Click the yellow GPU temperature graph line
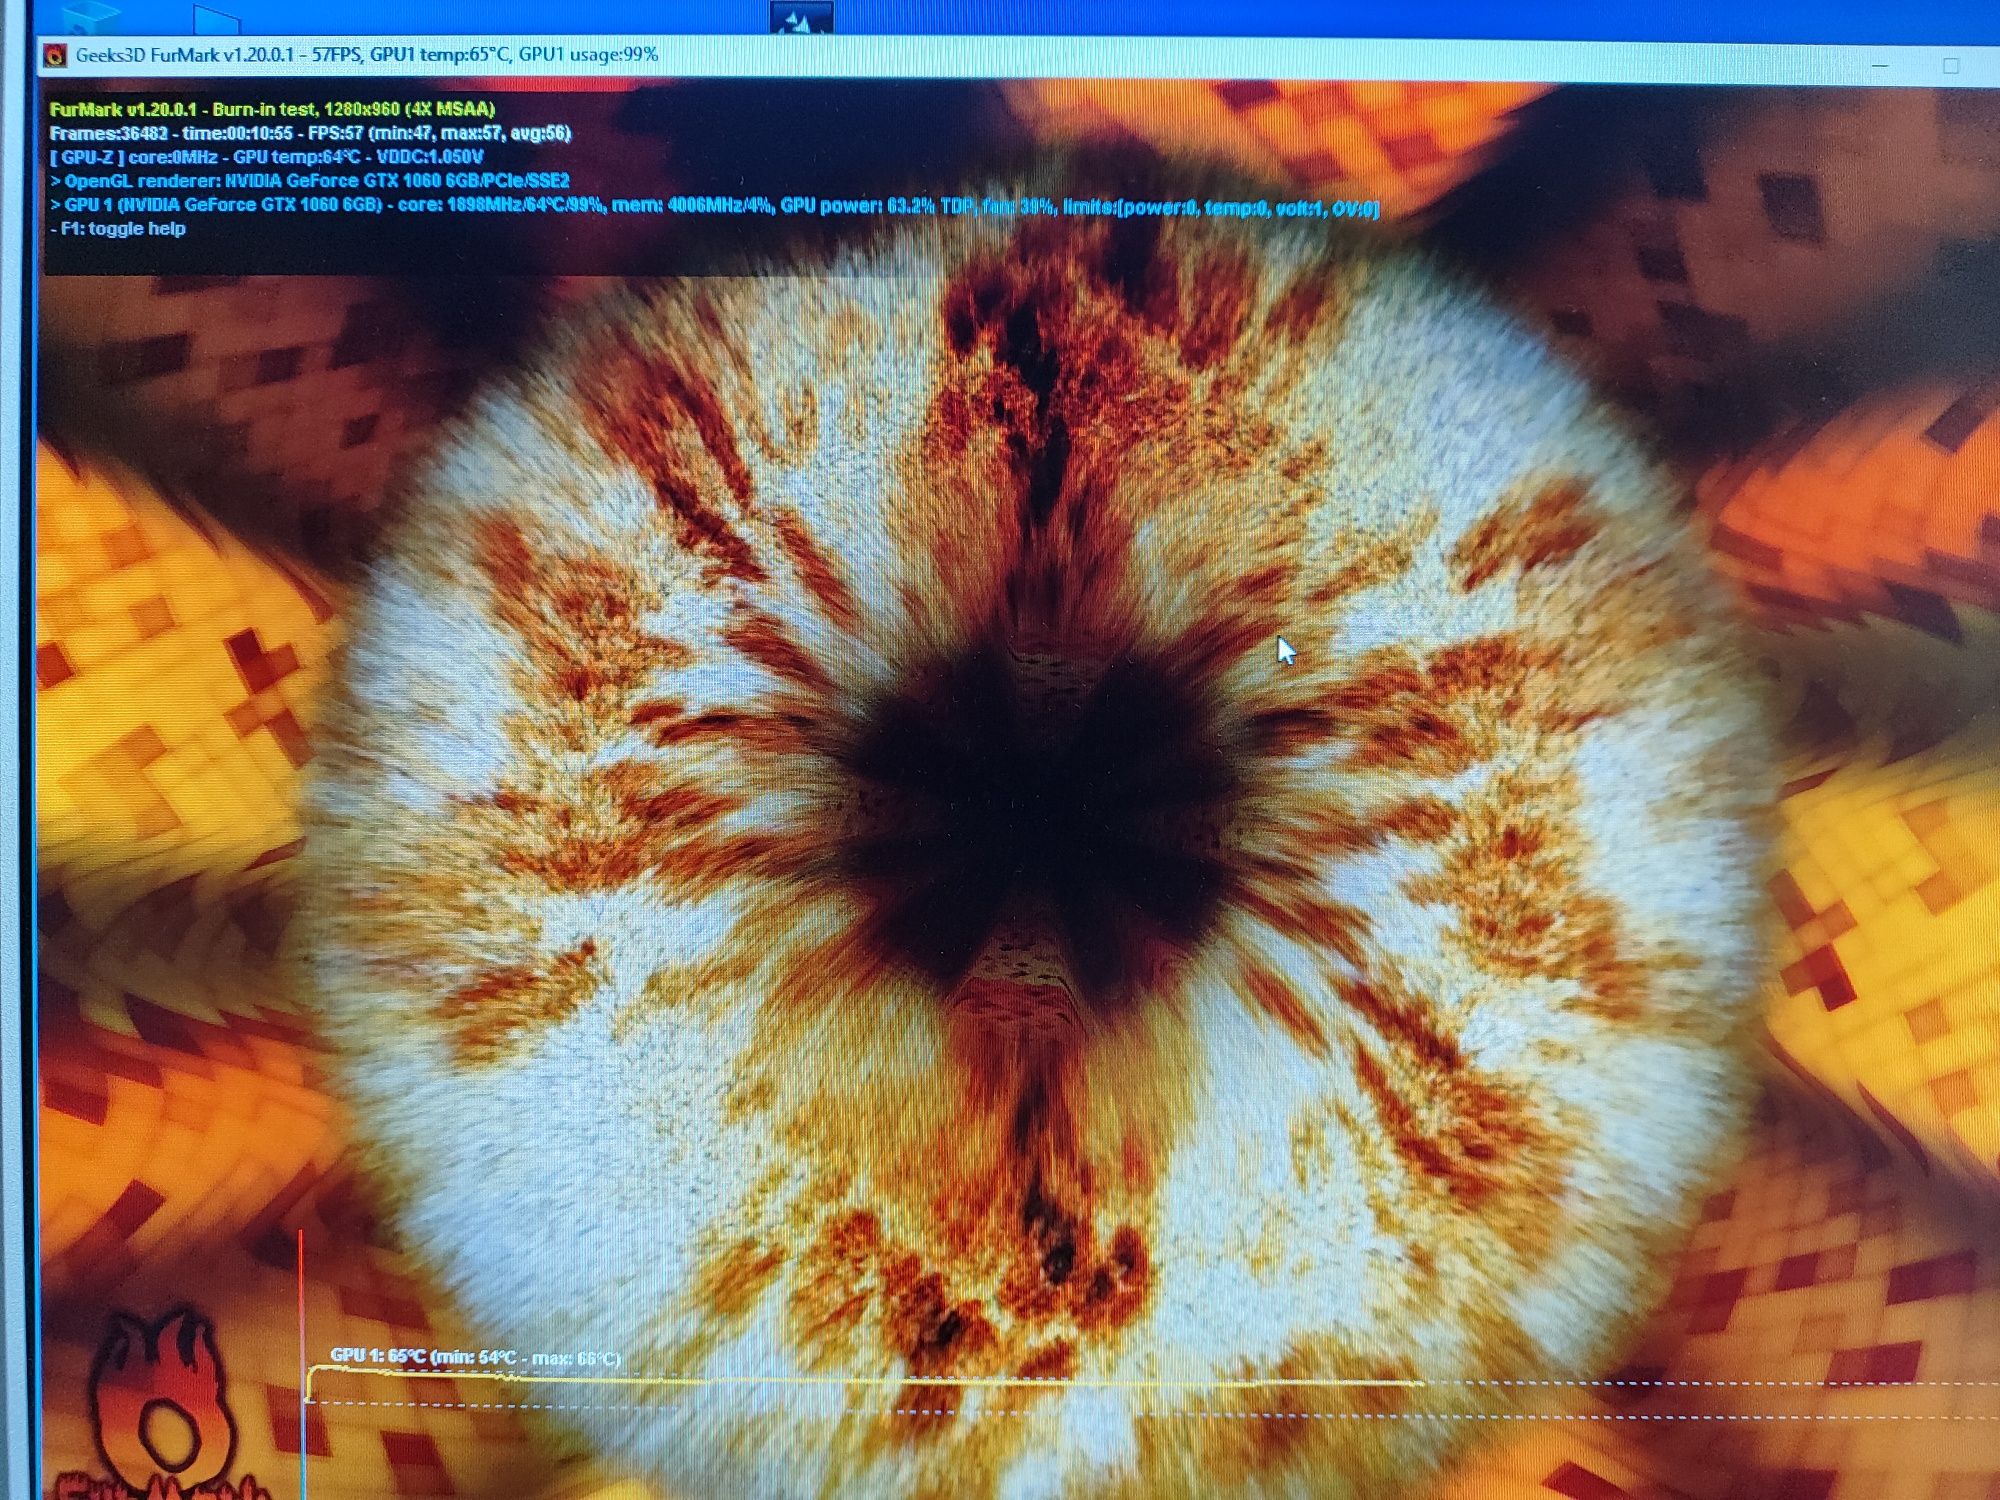 [865, 1382]
